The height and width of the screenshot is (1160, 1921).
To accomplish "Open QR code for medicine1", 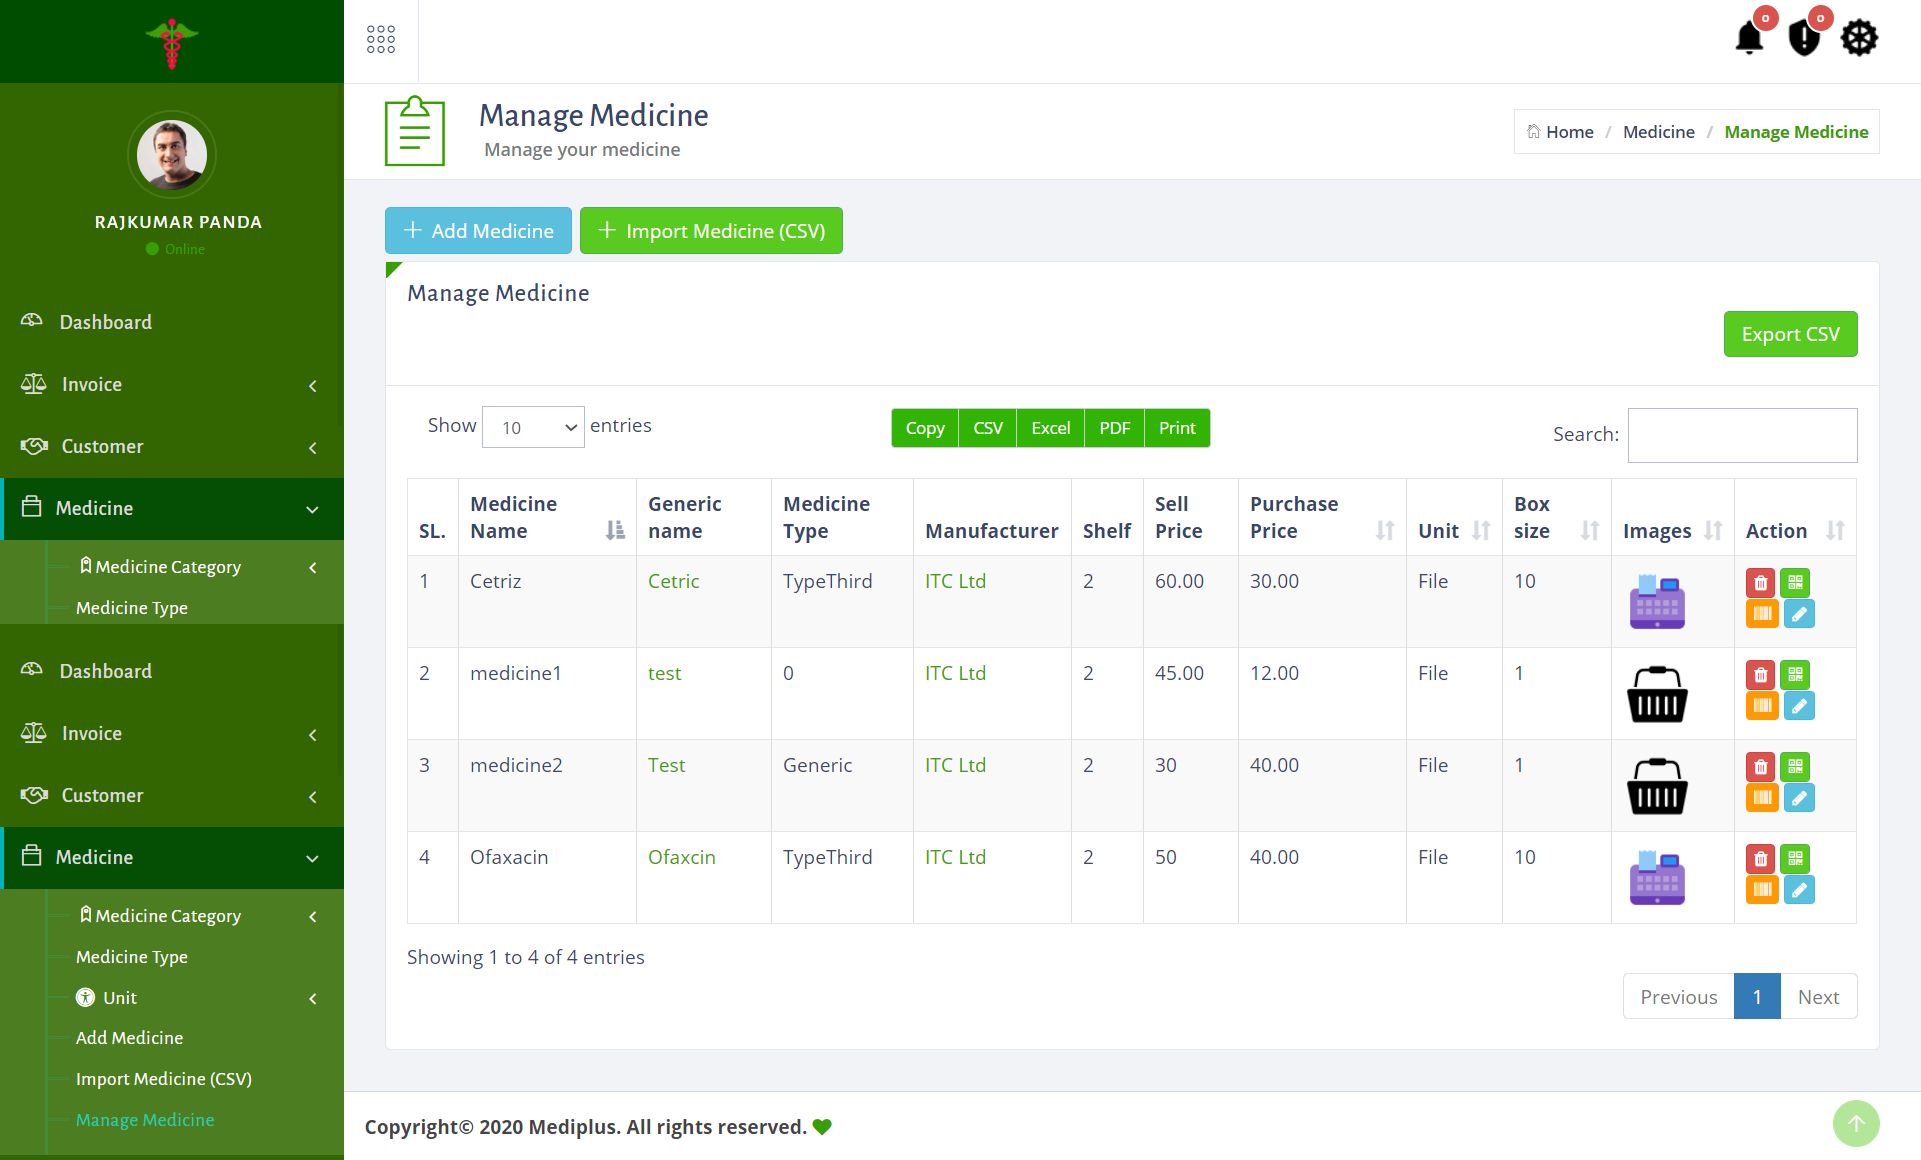I will click(1795, 674).
